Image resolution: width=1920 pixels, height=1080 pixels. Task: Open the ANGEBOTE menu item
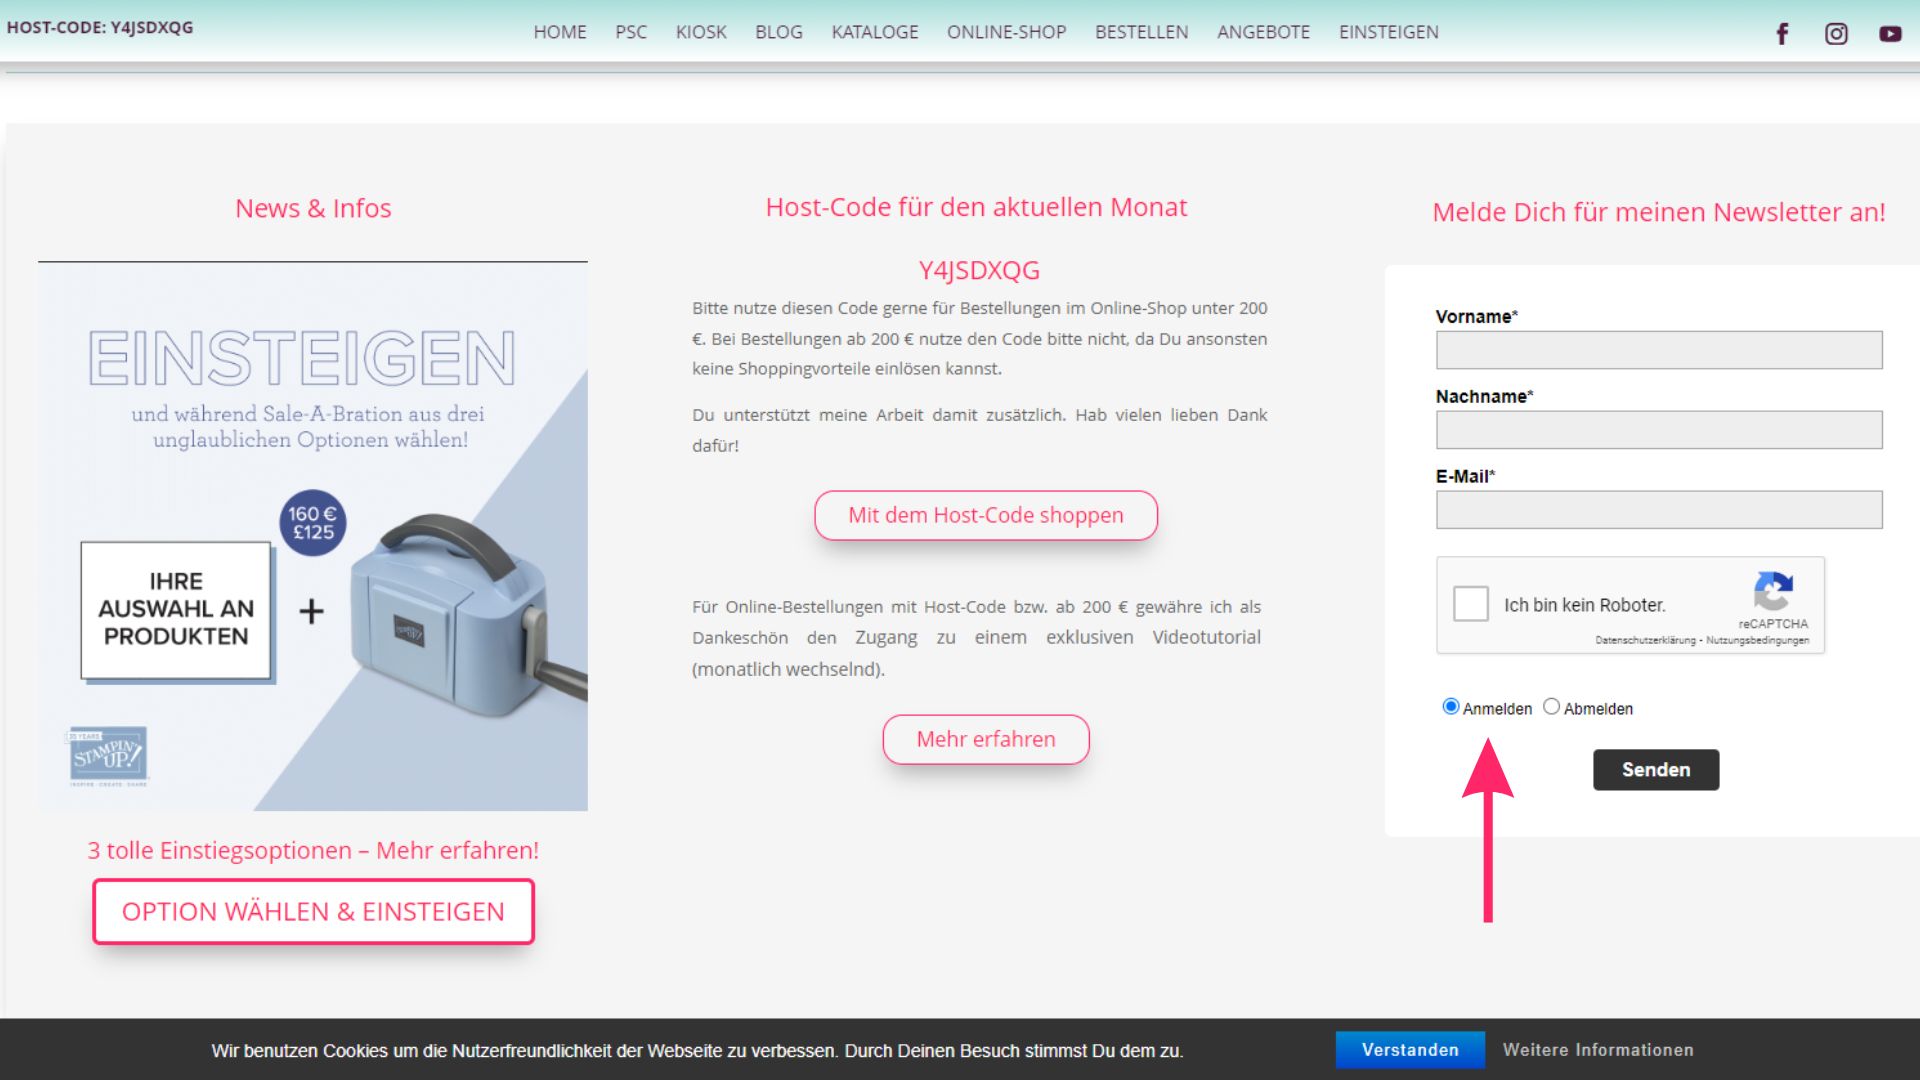(1263, 32)
